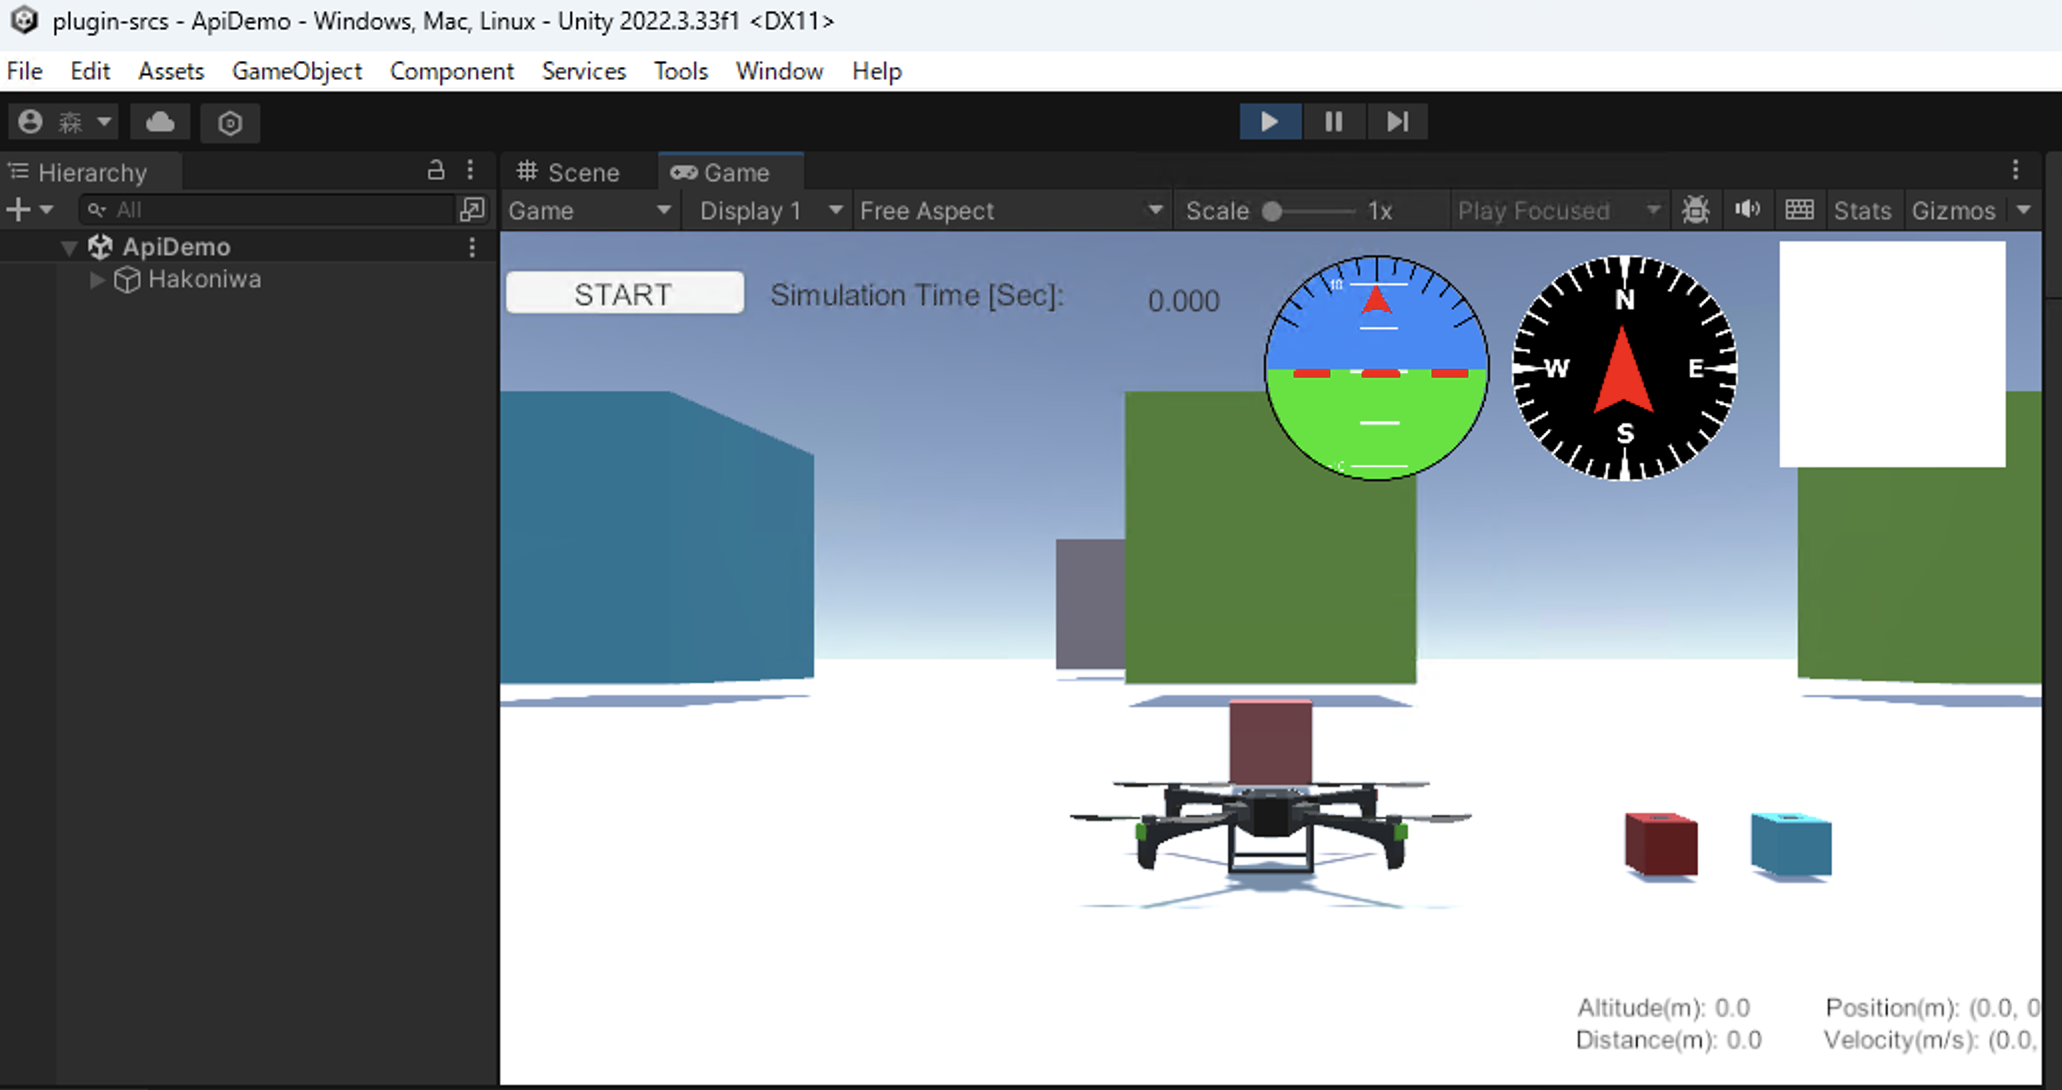Open the GameObject menu
The height and width of the screenshot is (1090, 2062).
(297, 70)
